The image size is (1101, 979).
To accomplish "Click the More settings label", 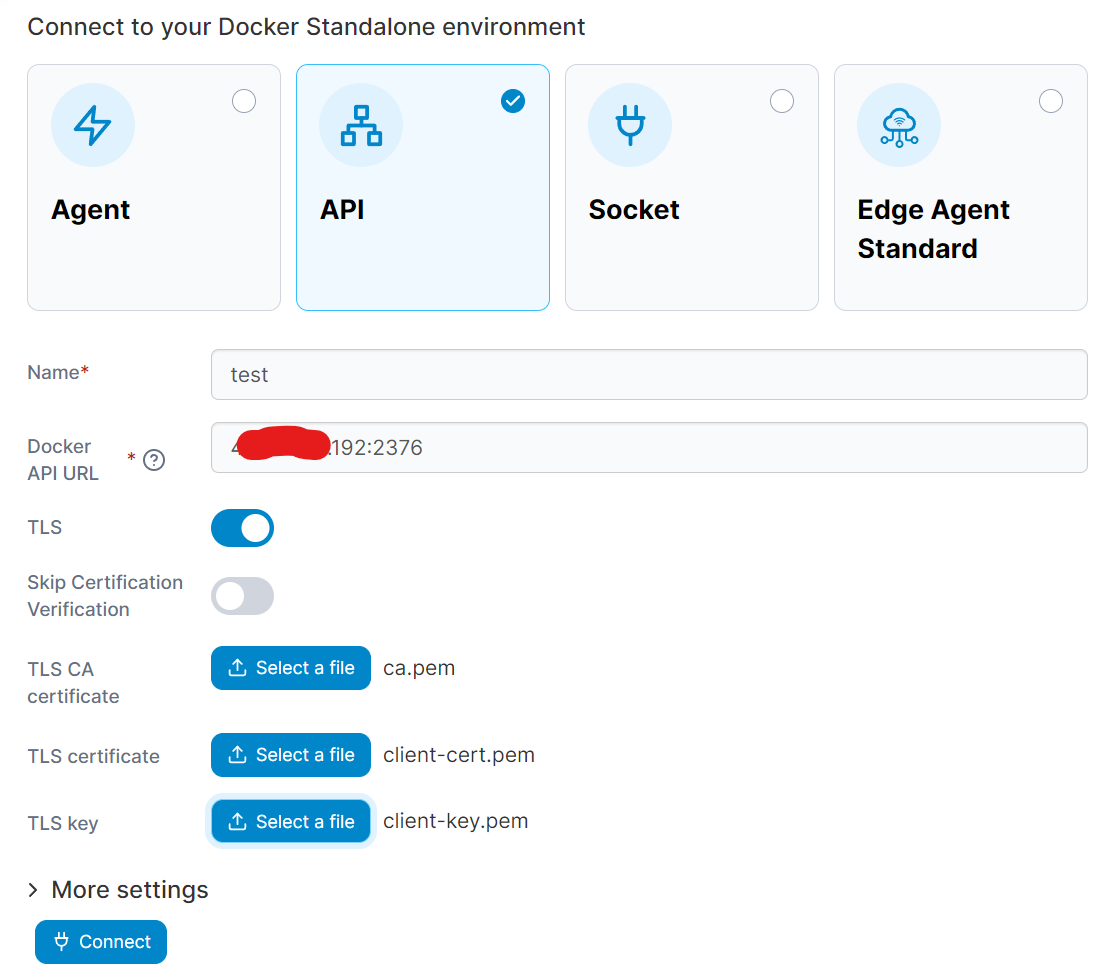I will click(x=130, y=890).
